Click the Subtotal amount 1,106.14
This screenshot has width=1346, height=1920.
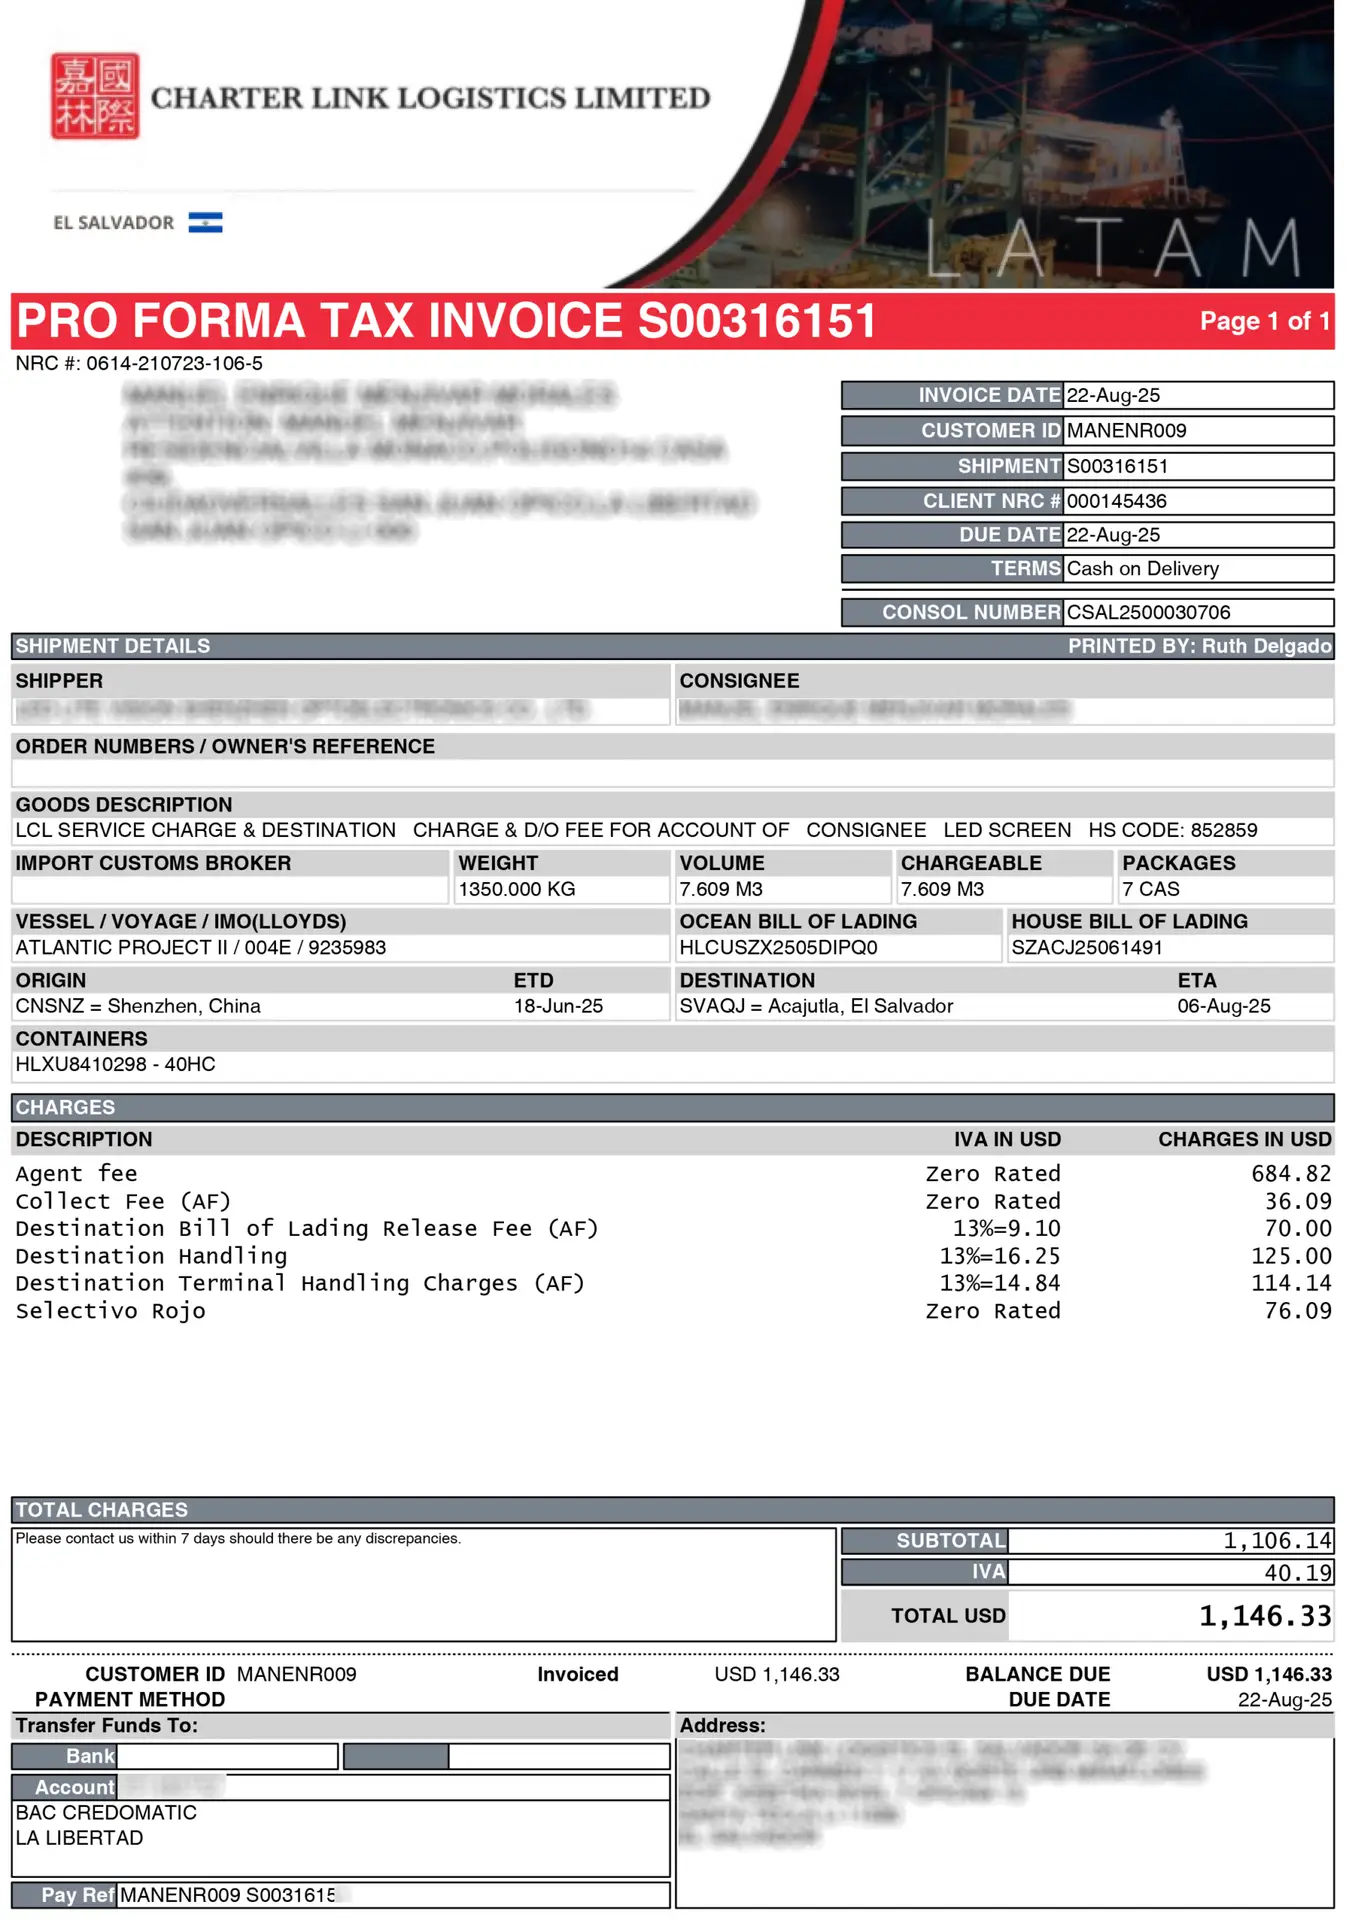coord(1276,1541)
